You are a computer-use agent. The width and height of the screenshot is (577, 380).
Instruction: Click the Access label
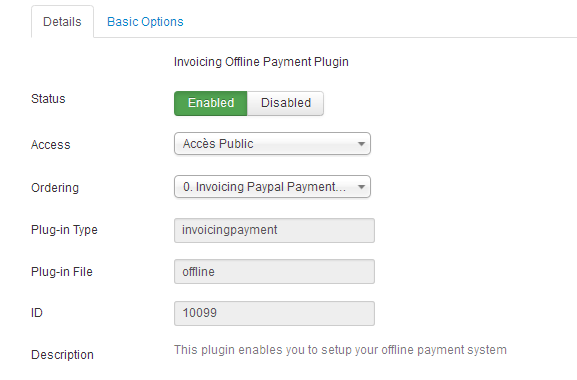pyautogui.click(x=51, y=145)
